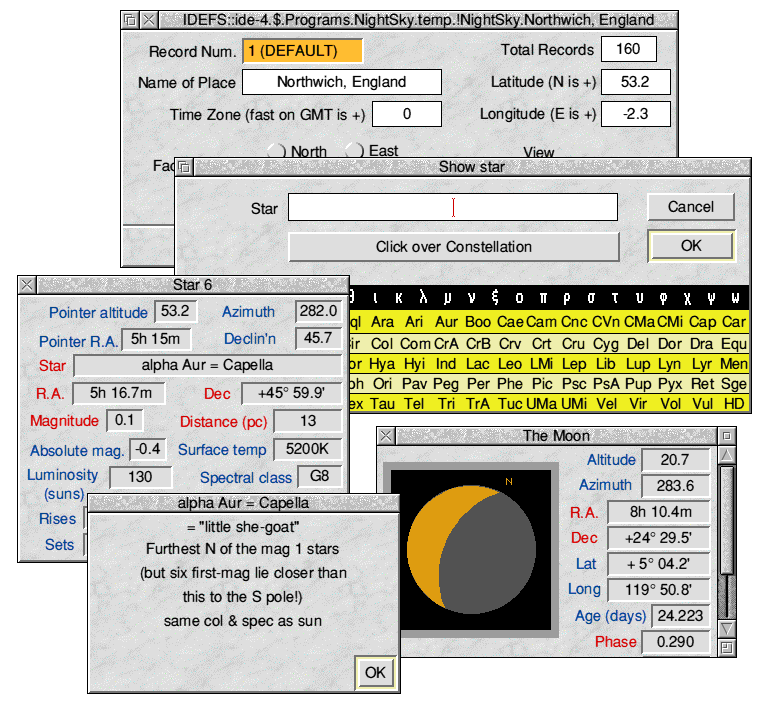Click the Name of Place field

click(341, 82)
